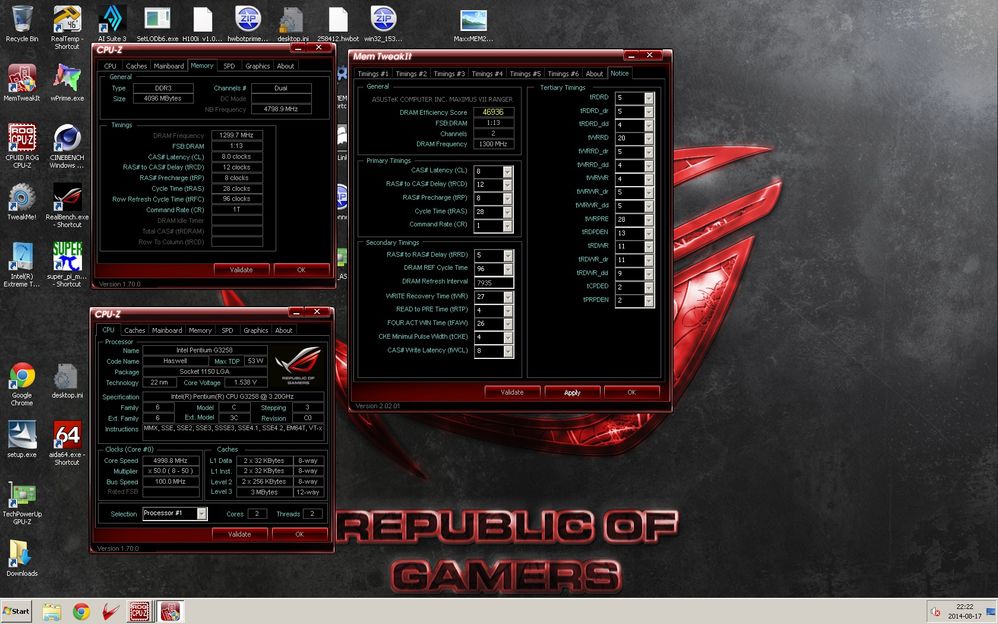Select the CINEBENCH Windows desktop icon

pos(67,146)
